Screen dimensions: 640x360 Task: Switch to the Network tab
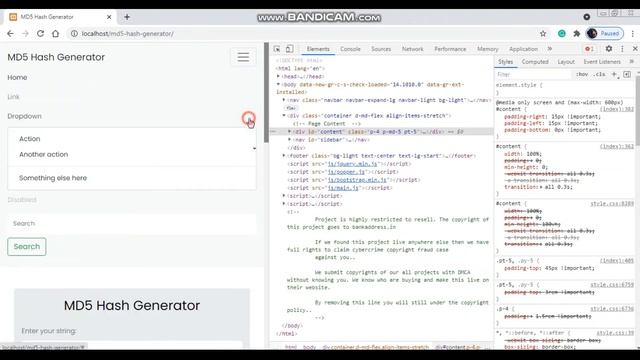[413, 49]
